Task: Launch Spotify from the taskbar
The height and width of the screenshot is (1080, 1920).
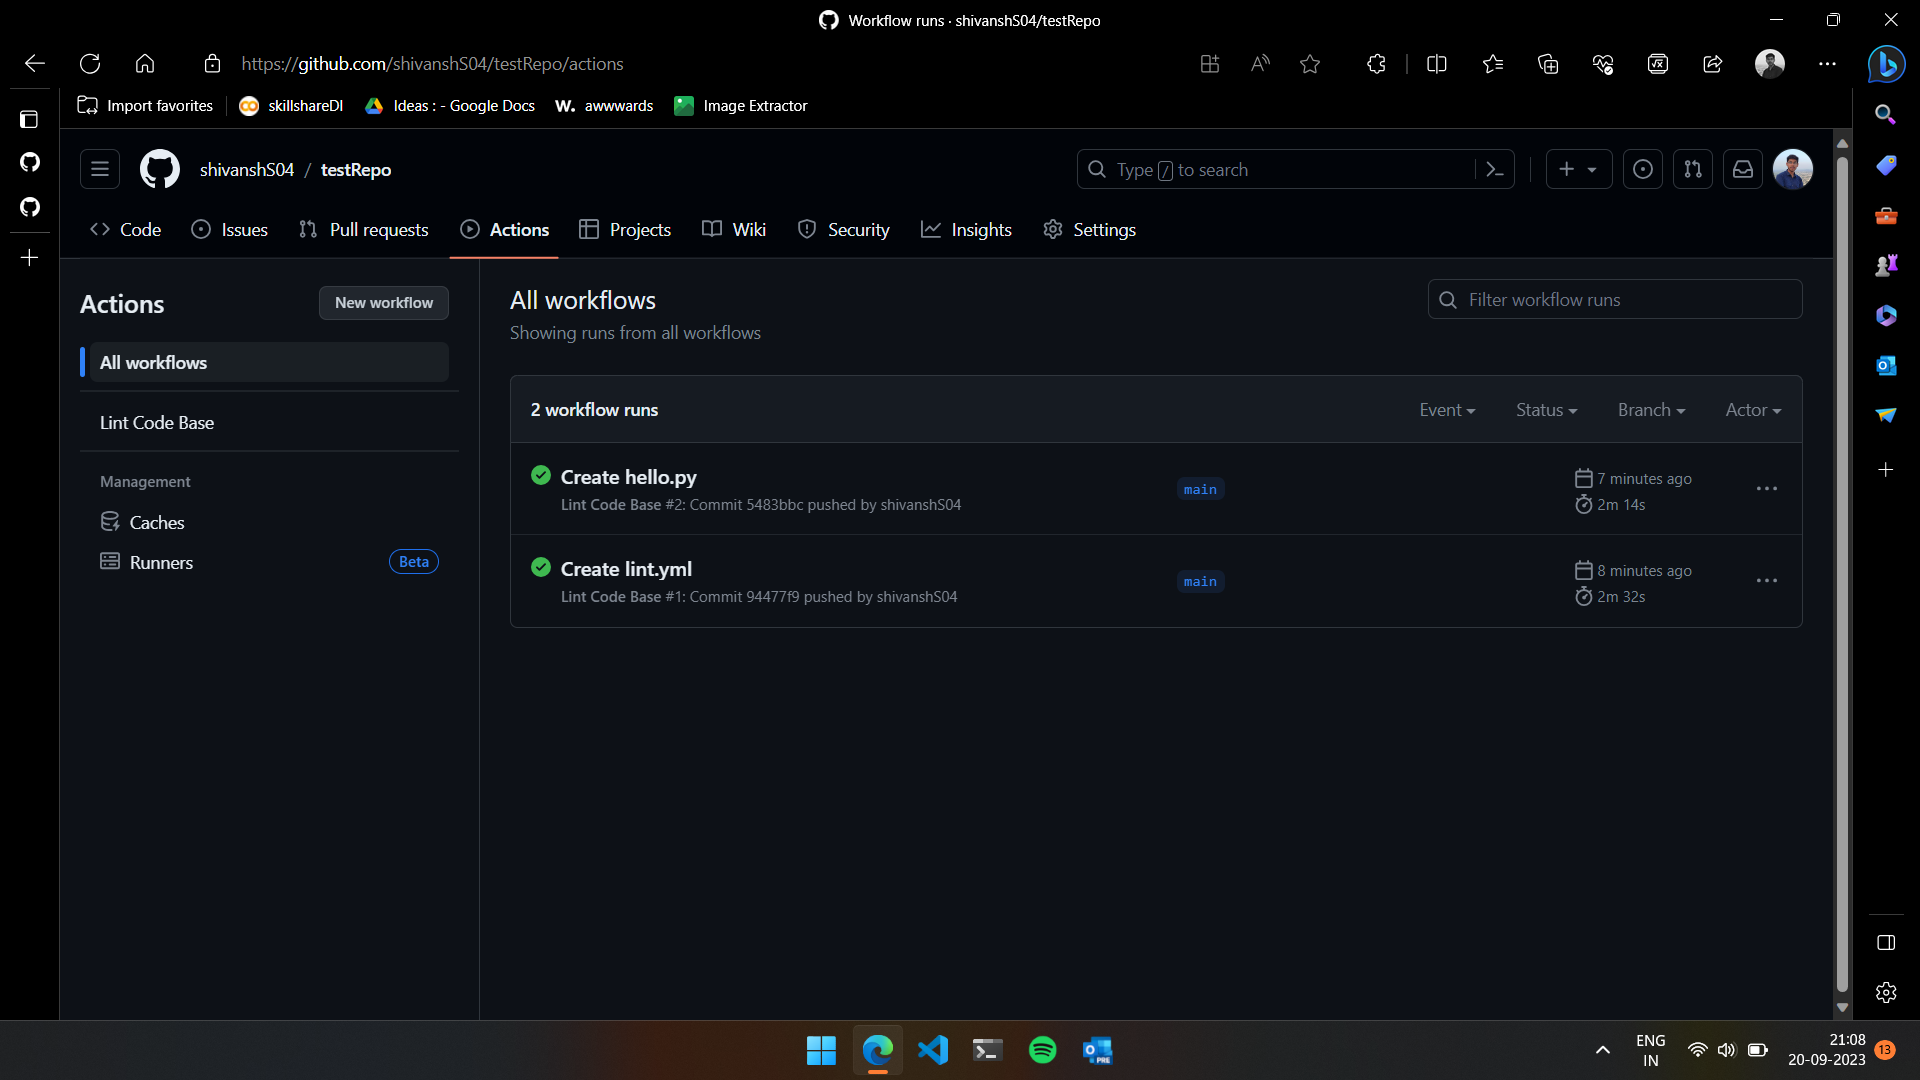Action: click(1042, 1050)
